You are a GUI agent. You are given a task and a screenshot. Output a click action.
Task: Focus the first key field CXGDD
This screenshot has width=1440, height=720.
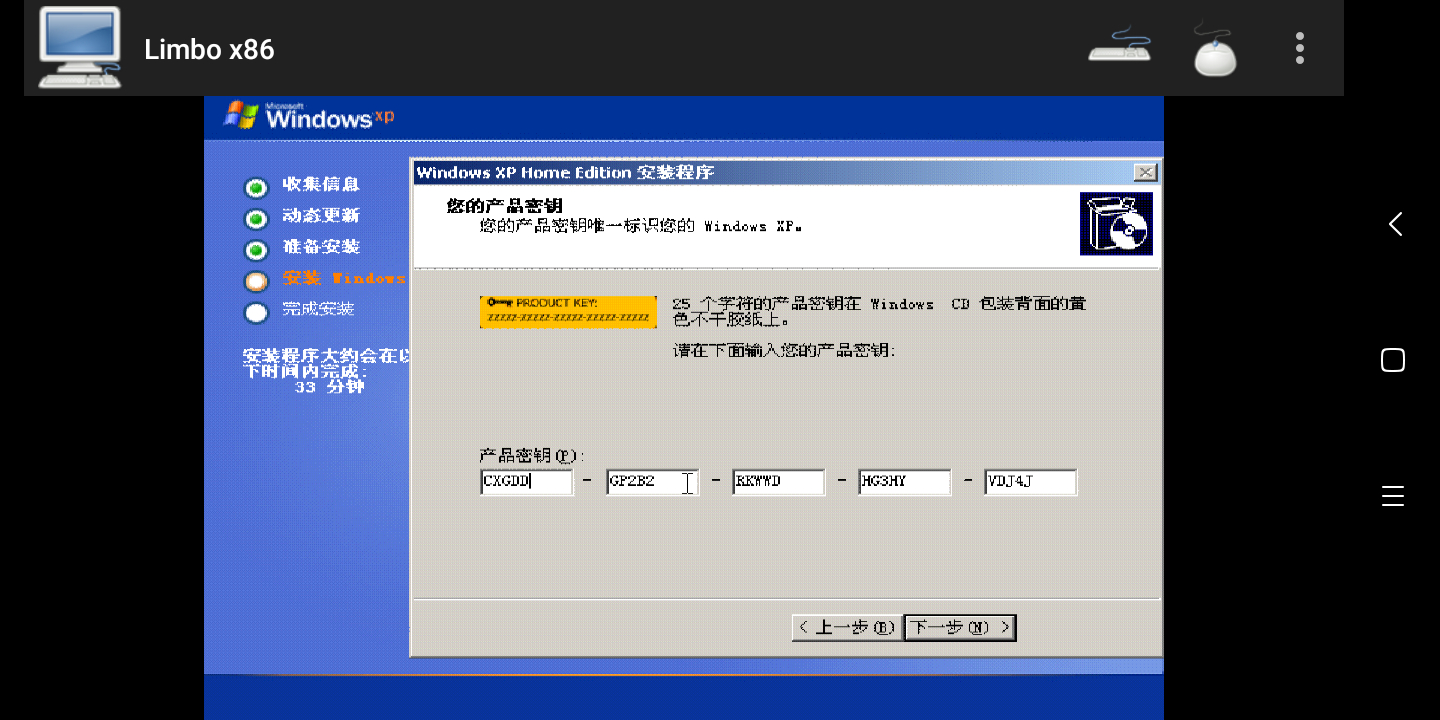click(x=526, y=482)
